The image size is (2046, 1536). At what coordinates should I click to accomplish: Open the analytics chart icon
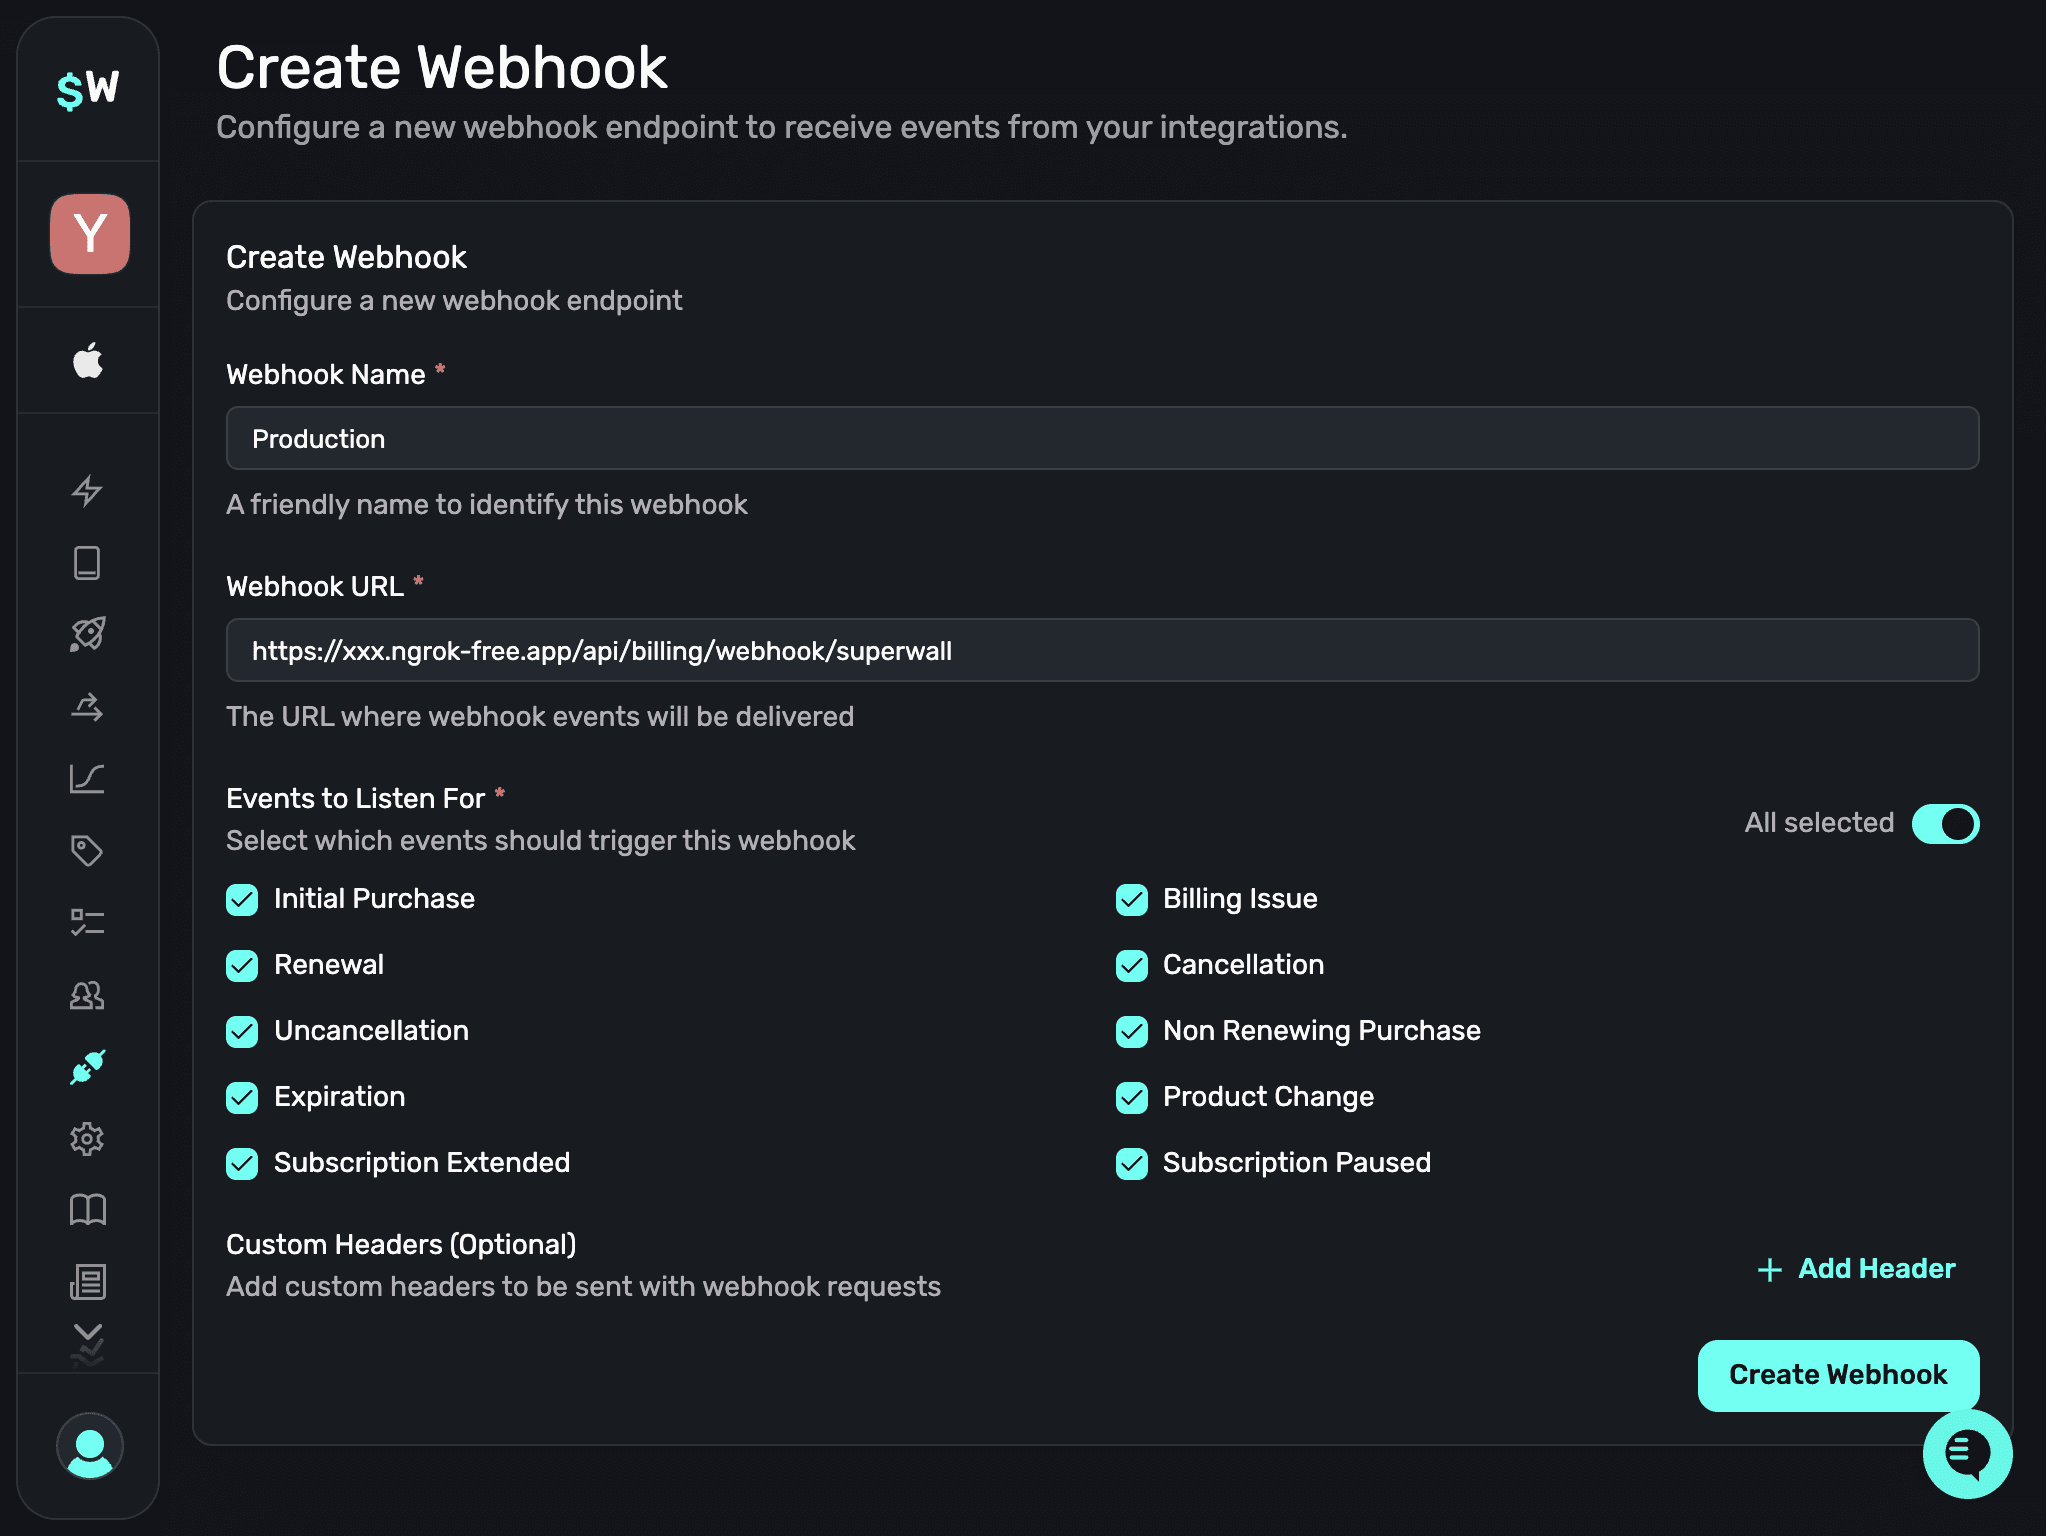click(88, 779)
